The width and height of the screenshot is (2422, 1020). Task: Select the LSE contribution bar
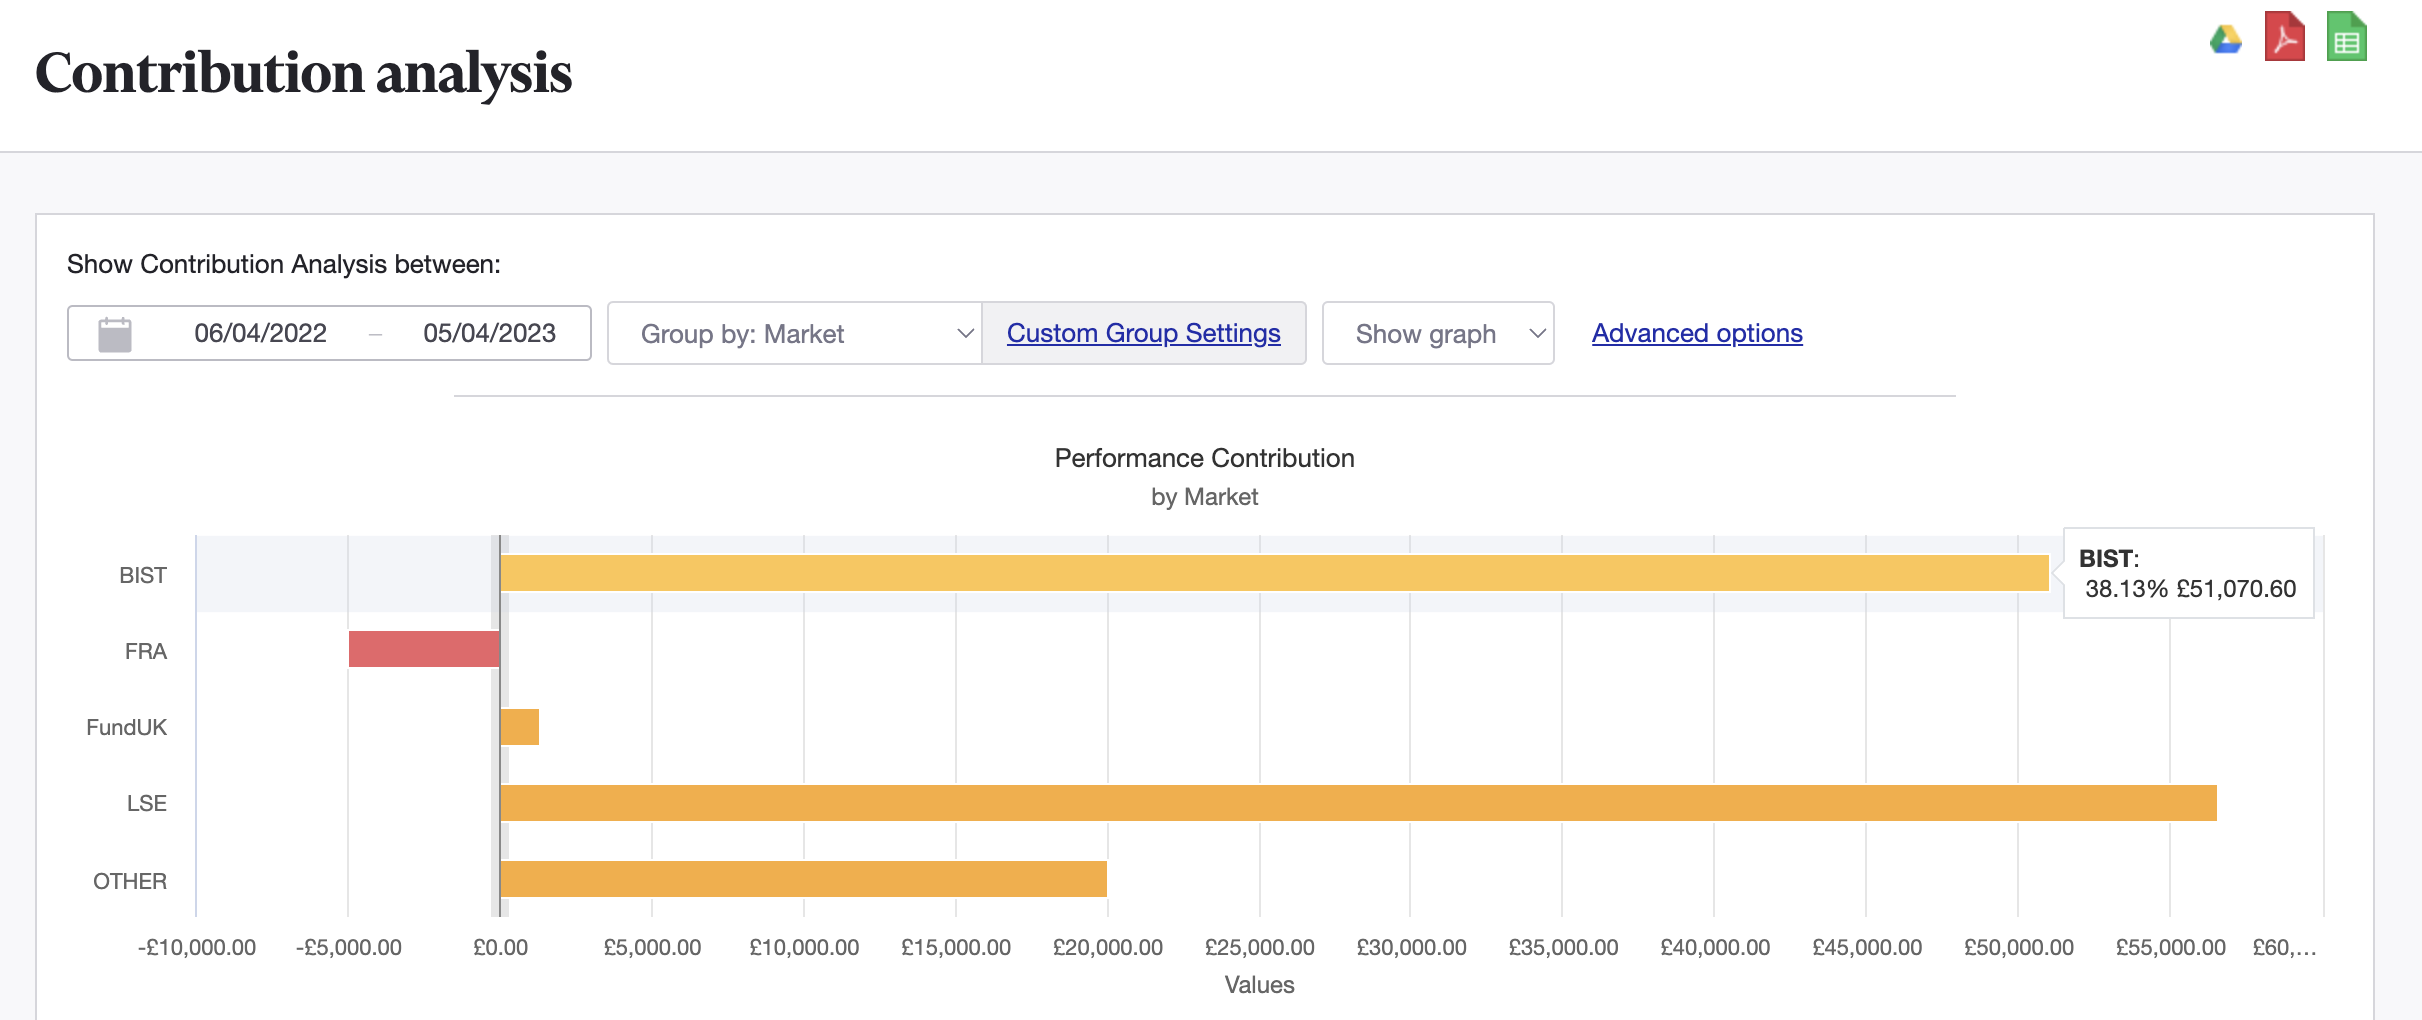click(1357, 803)
